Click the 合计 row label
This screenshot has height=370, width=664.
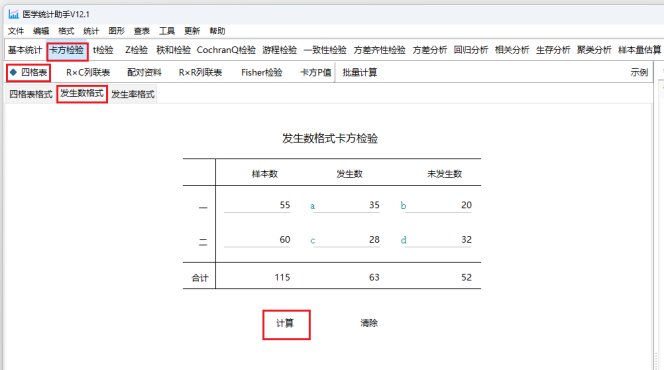point(200,278)
